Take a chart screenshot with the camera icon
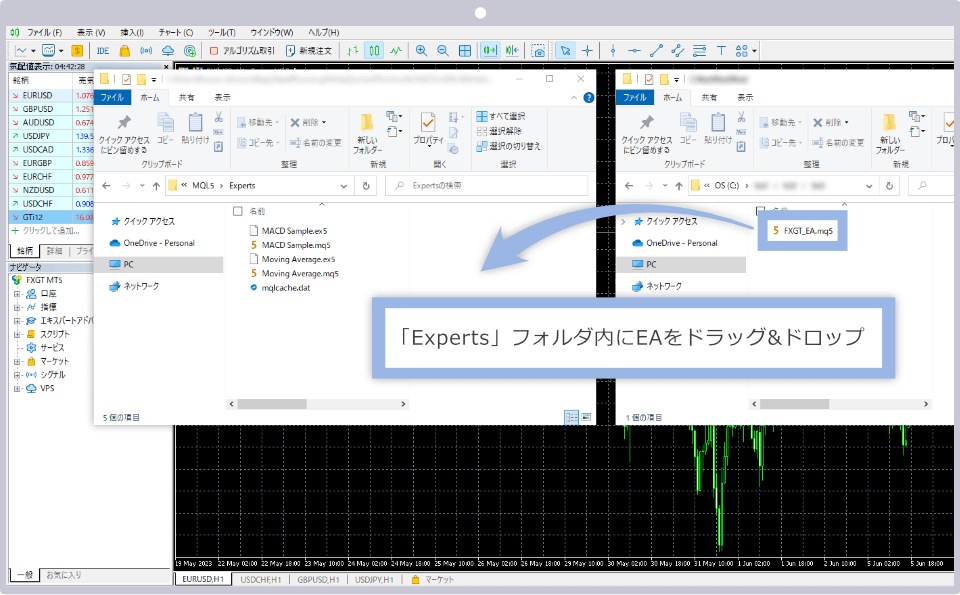This screenshot has height=595, width=960. point(538,51)
